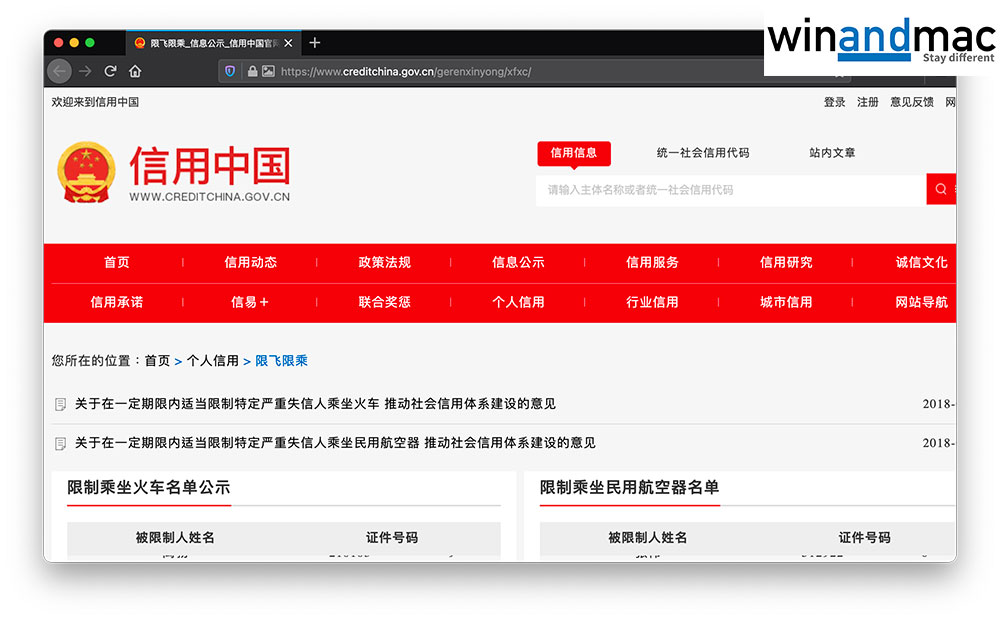Reload the page with the refresh icon
1000x620 pixels.
point(110,71)
